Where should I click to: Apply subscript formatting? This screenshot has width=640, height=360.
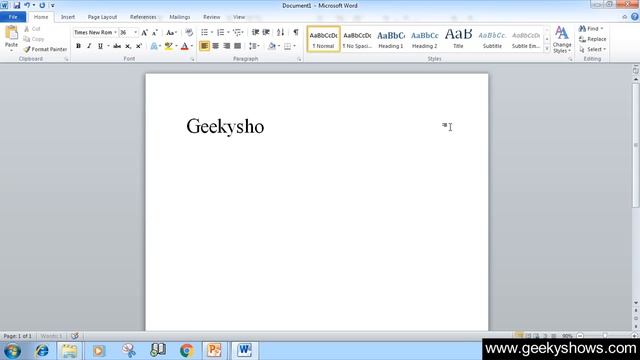[128, 46]
